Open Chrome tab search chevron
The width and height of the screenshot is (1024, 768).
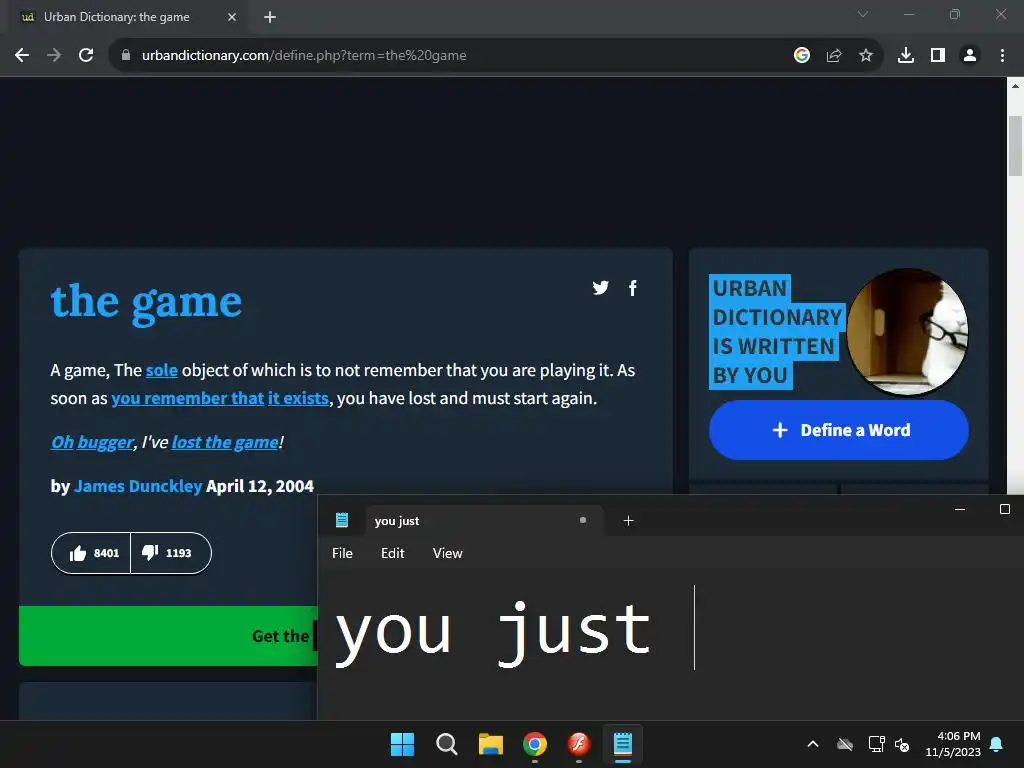pos(863,14)
